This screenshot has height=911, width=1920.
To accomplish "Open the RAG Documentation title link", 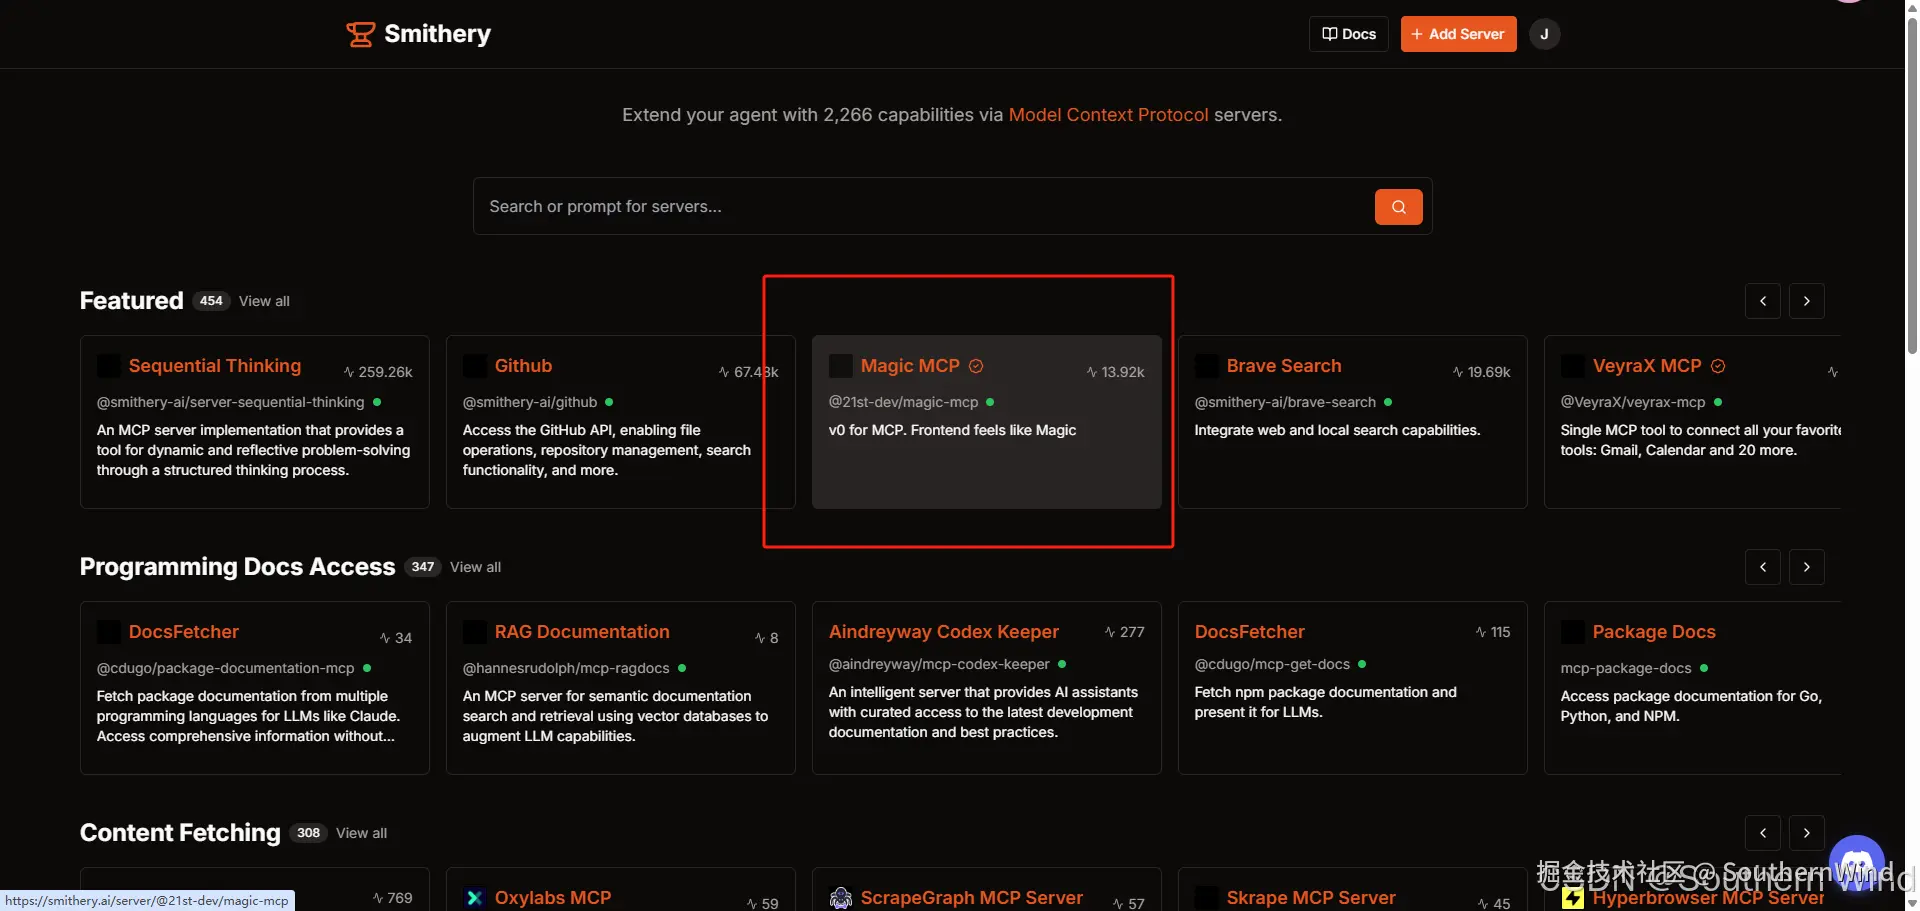I will coord(582,632).
